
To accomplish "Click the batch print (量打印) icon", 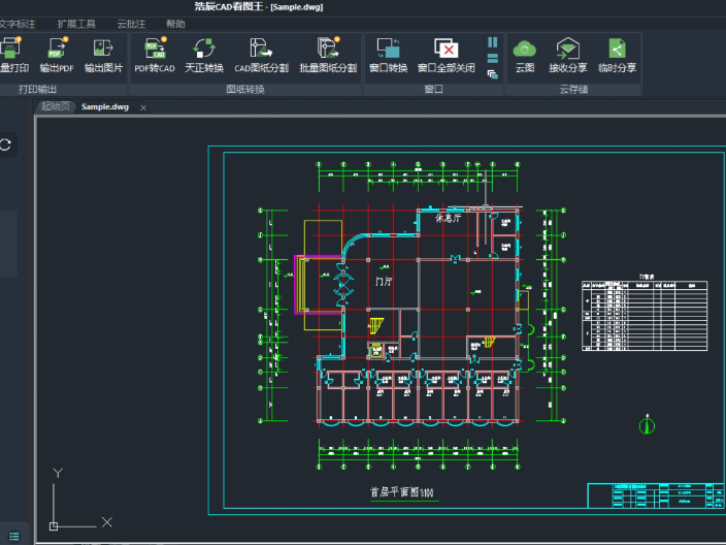I will pyautogui.click(x=13, y=49).
